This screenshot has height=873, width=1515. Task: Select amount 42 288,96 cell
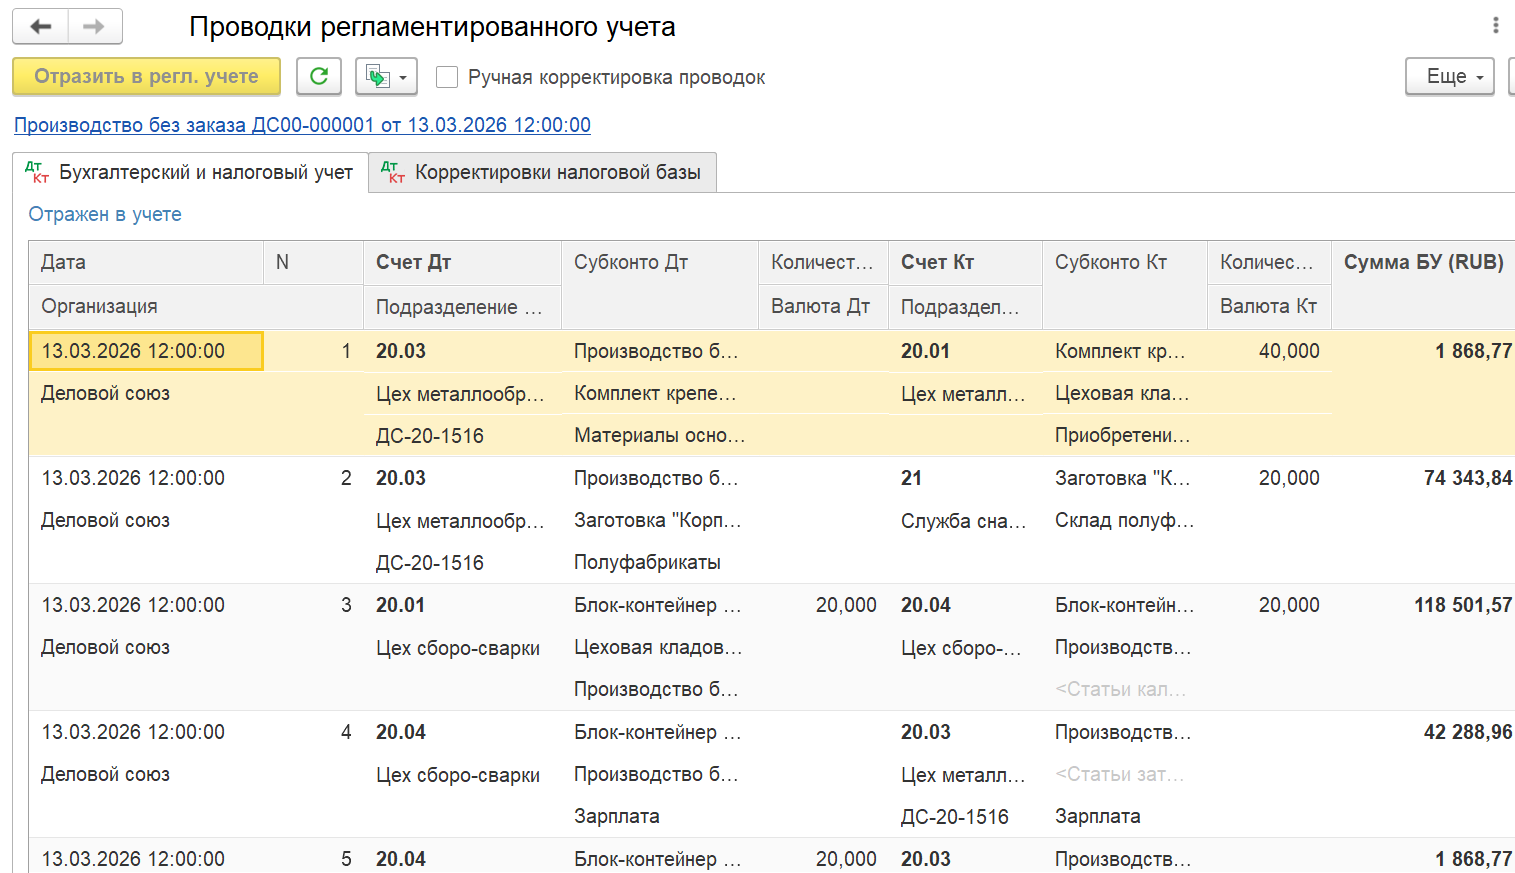point(1467,732)
